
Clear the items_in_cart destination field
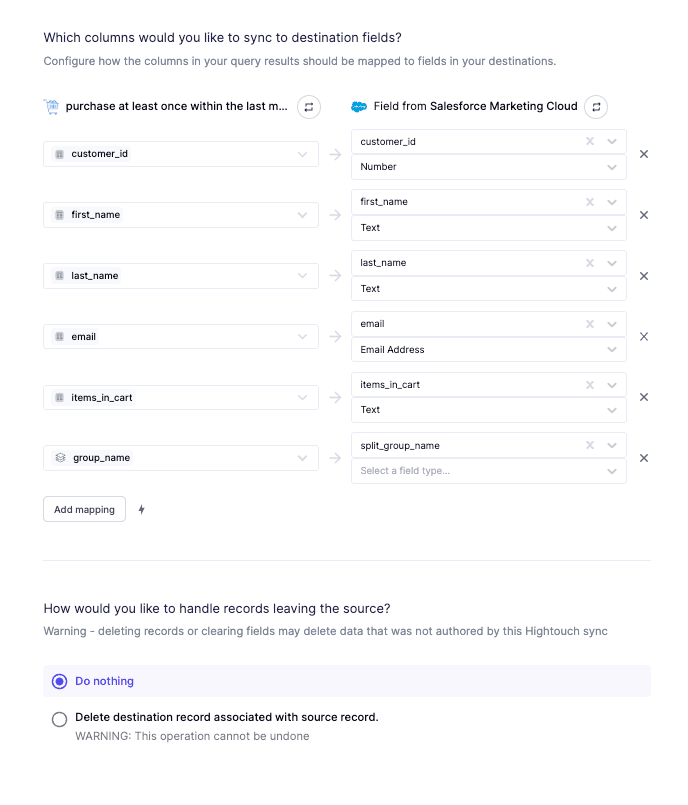point(589,385)
